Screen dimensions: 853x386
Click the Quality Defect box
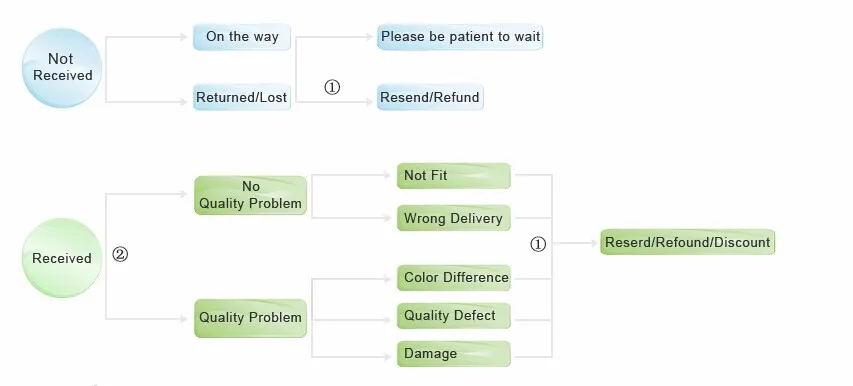(x=454, y=316)
